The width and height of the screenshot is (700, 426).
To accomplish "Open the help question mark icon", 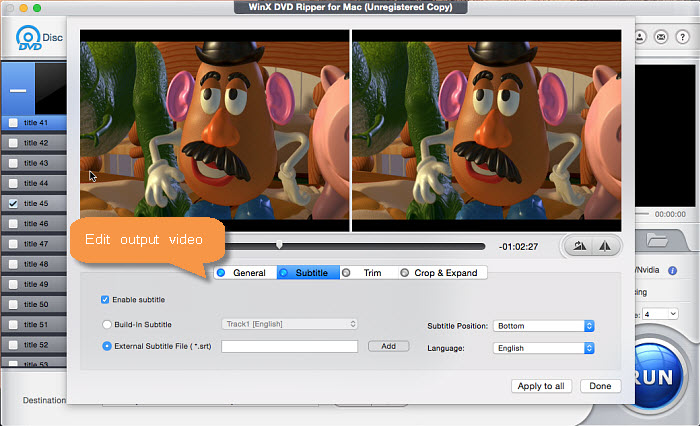I will [x=682, y=37].
